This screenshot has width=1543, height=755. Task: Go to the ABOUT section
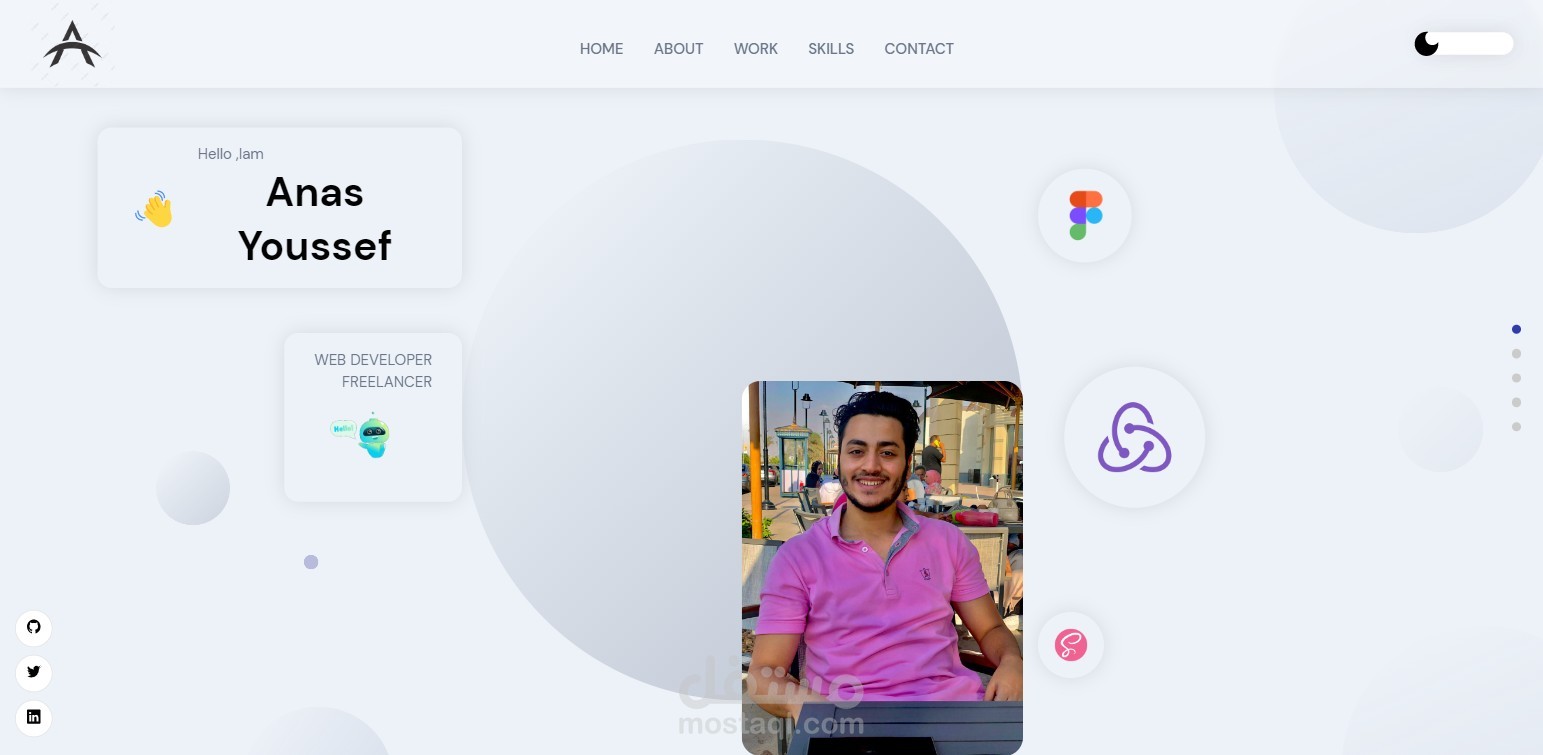click(x=678, y=49)
